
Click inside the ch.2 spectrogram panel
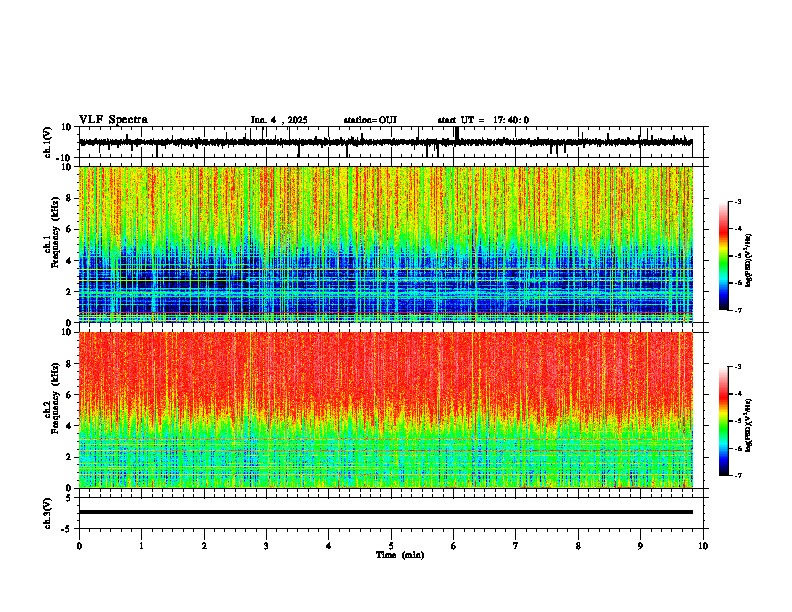386,410
